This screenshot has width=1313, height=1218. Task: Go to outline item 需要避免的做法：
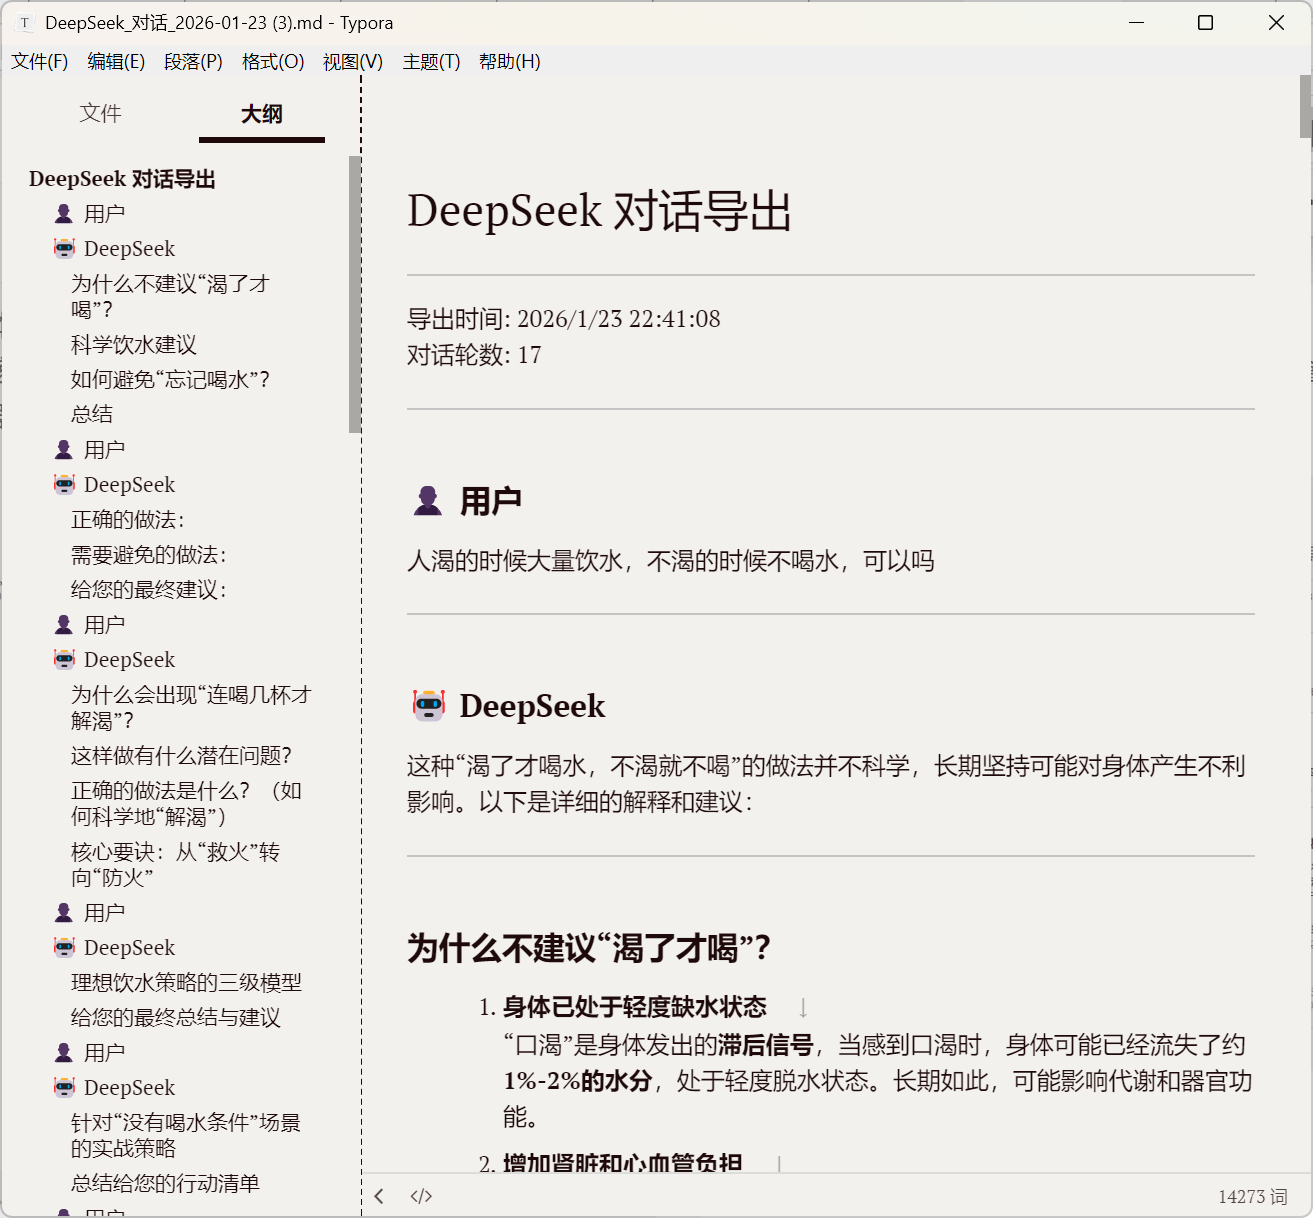[149, 555]
